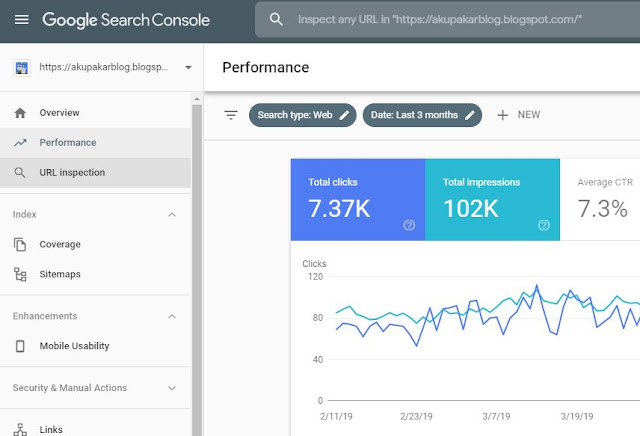Click the sidebar scrollbar thumb
This screenshot has height=436, width=640.
pos(197,269)
